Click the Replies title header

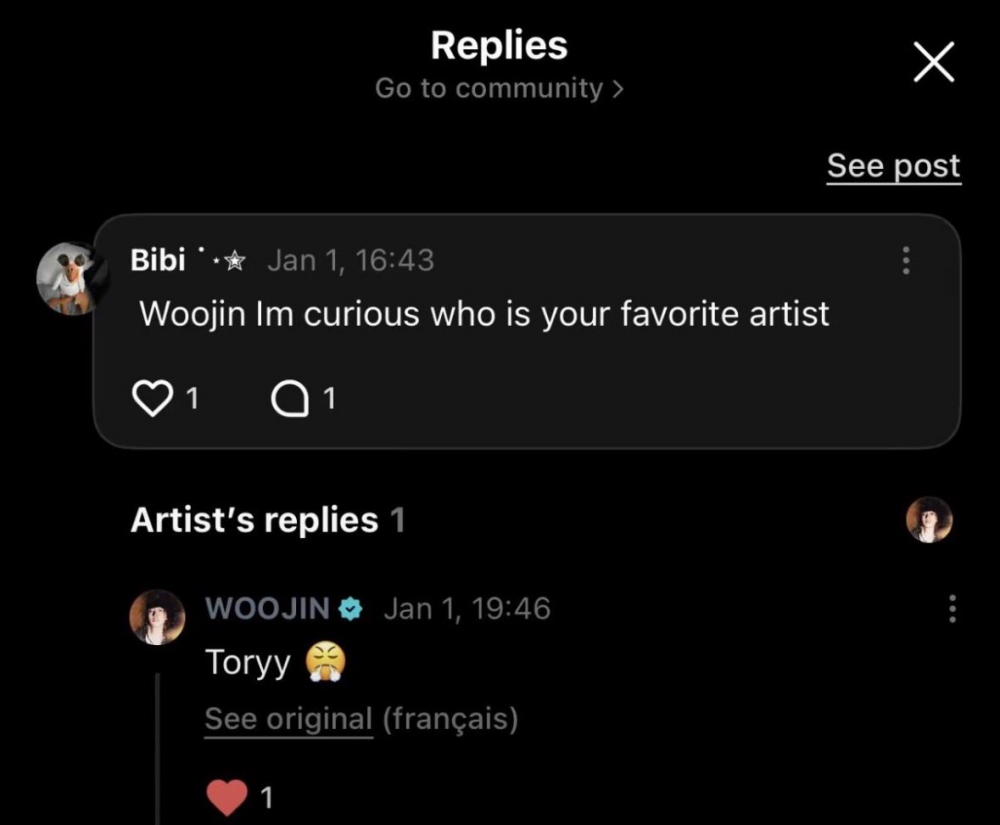499,45
